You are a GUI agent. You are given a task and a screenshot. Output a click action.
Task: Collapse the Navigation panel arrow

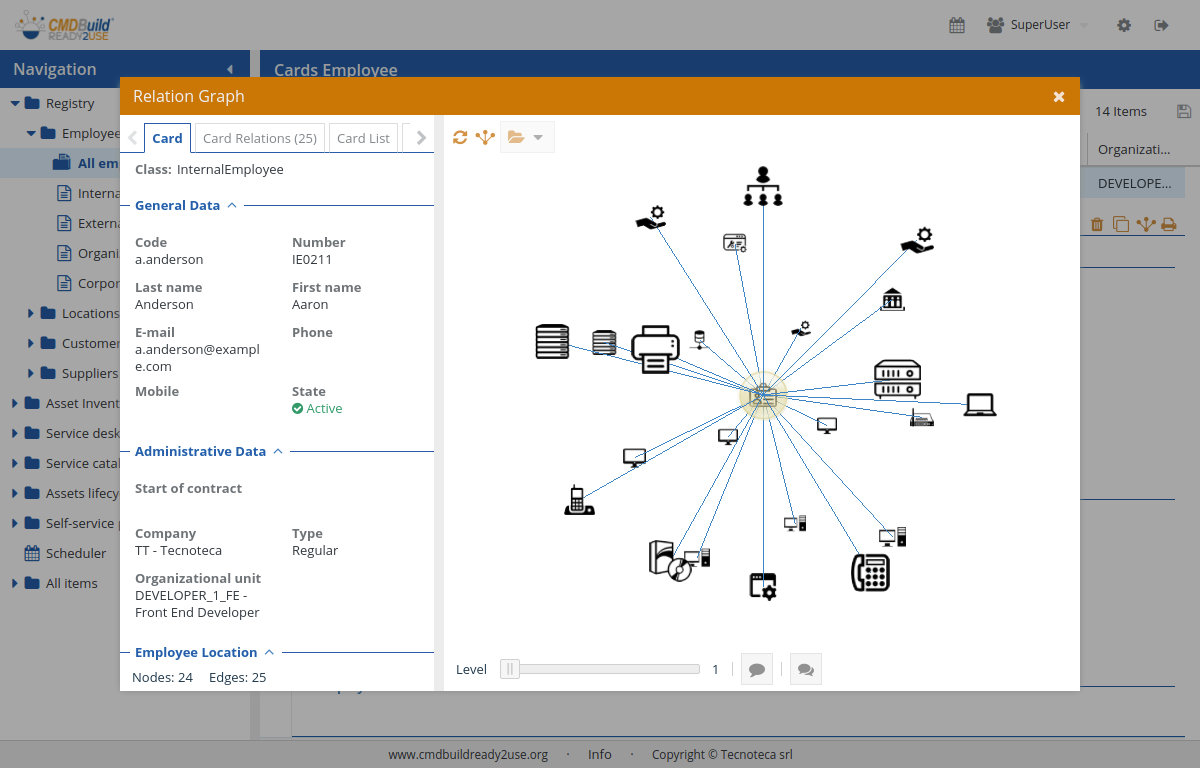pyautogui.click(x=230, y=69)
